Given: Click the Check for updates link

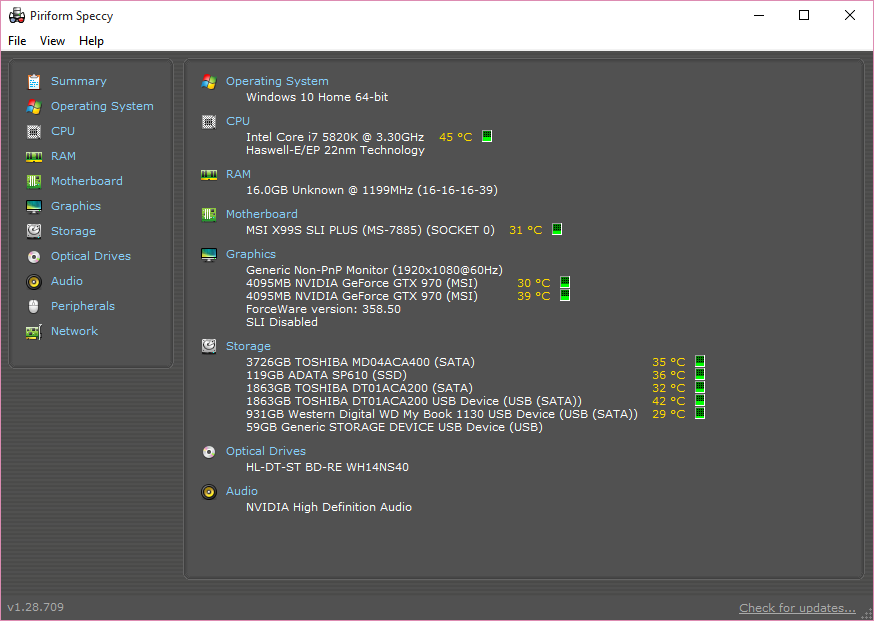Looking at the screenshot, I should (797, 608).
